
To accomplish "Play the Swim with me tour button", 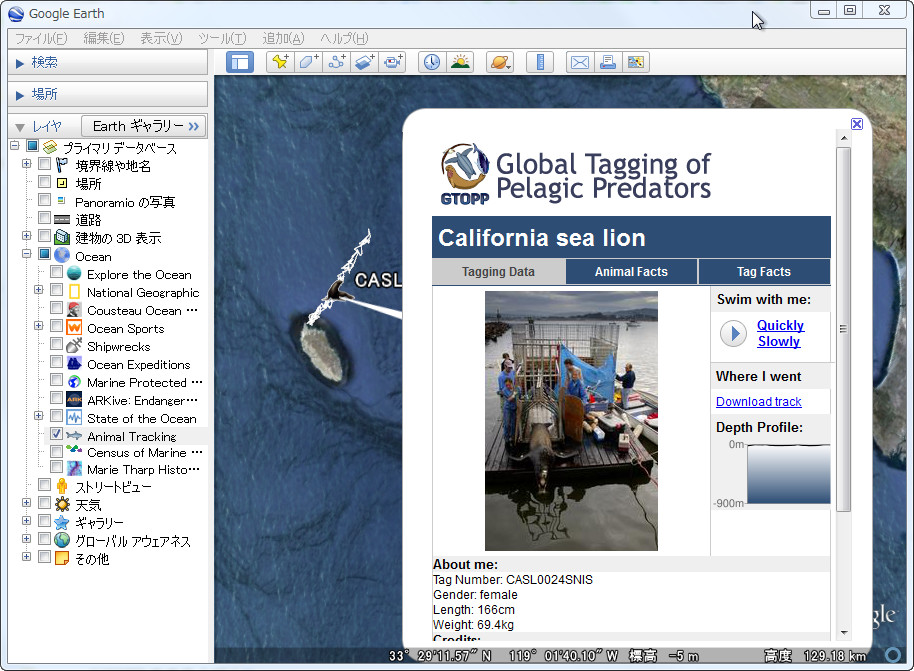I will 733,333.
